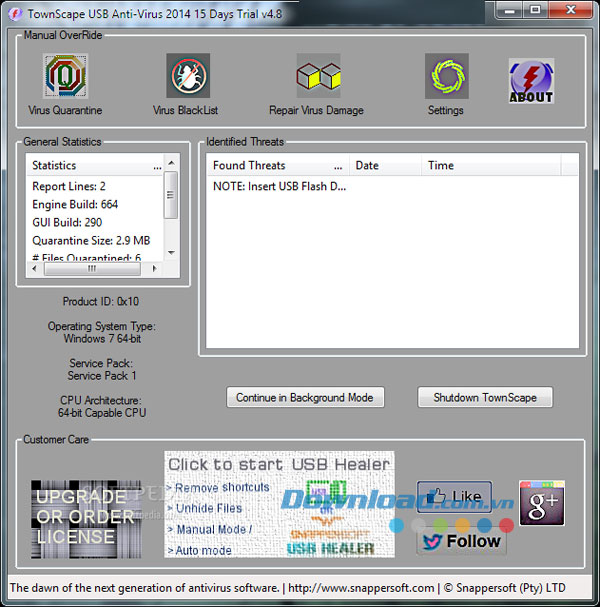This screenshot has height=607, width=600.
Task: Click the status bar snappersoft.com URL
Action: pos(361,588)
